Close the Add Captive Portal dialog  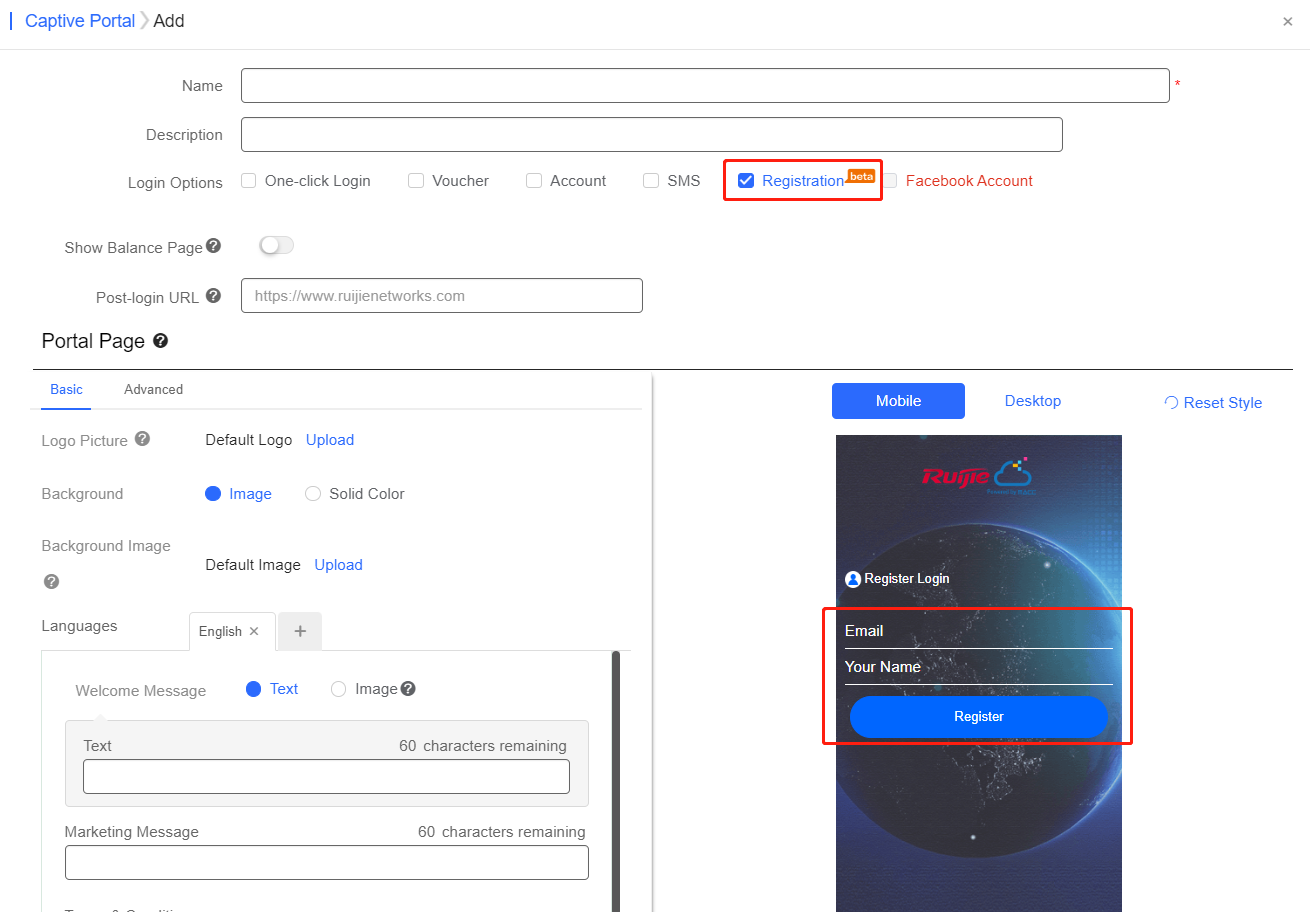coord(1288,22)
